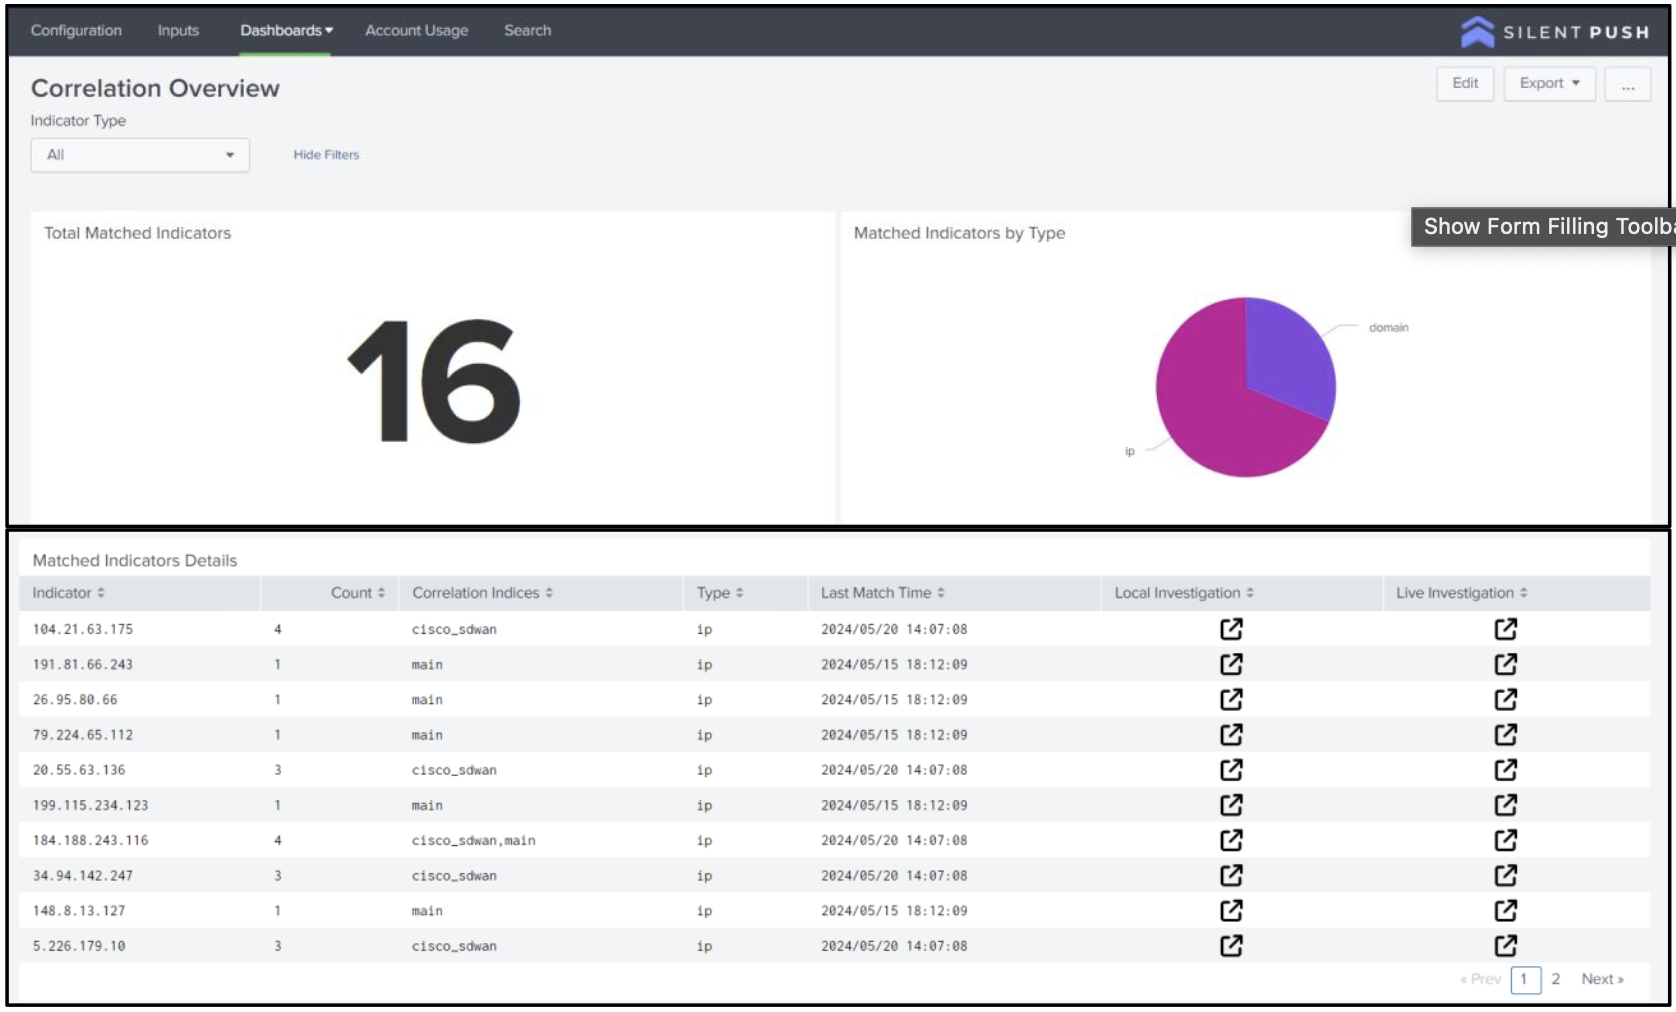Select indicator 184.188.243.116 cell
The height and width of the screenshot is (1012, 1676).
(x=90, y=840)
